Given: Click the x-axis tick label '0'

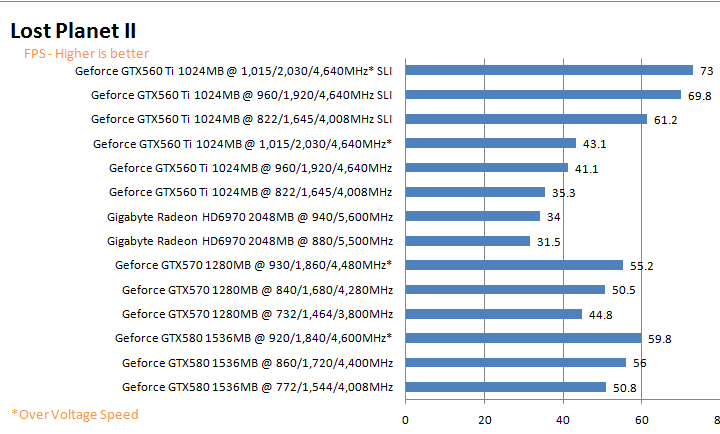Looking at the screenshot, I should coord(405,420).
